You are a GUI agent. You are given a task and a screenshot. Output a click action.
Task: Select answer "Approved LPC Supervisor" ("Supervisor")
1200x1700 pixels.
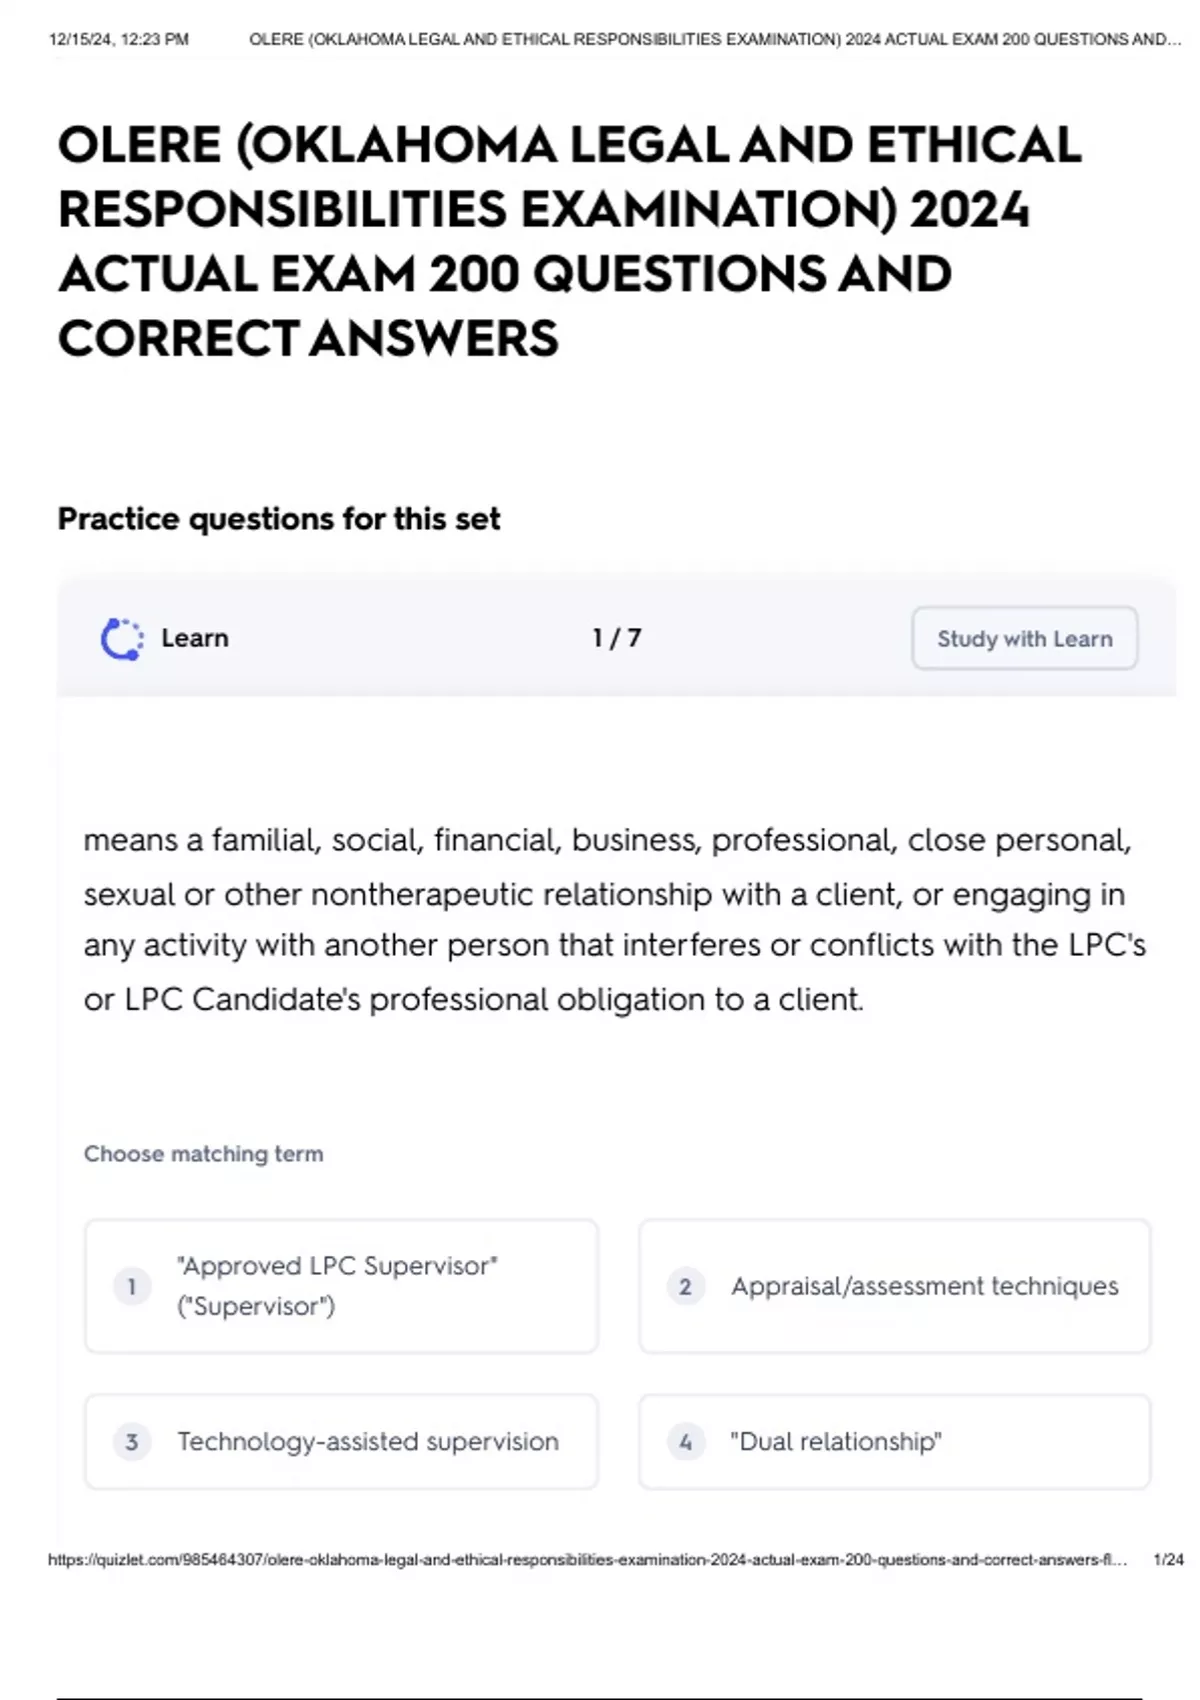341,1286
